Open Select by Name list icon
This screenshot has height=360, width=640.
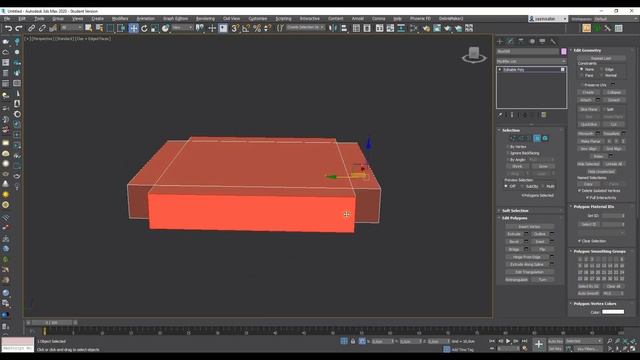[x=99, y=28]
